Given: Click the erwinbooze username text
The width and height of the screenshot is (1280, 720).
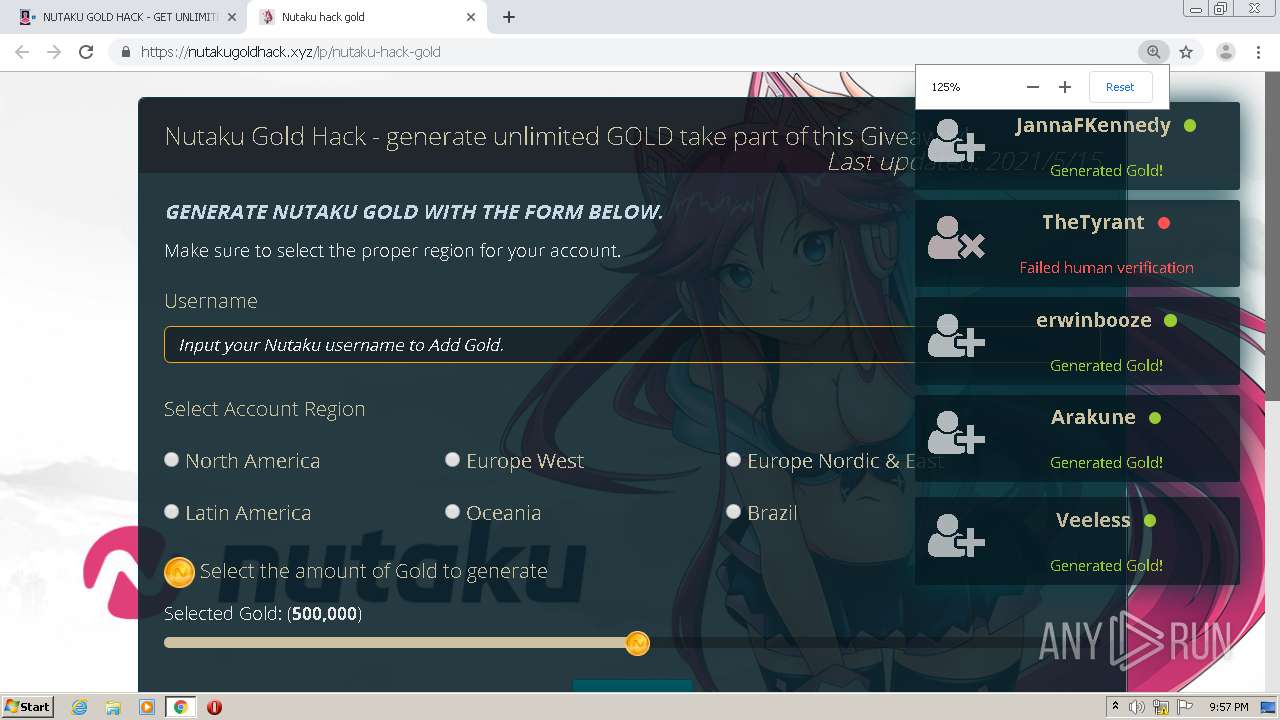Looking at the screenshot, I should click(1094, 320).
